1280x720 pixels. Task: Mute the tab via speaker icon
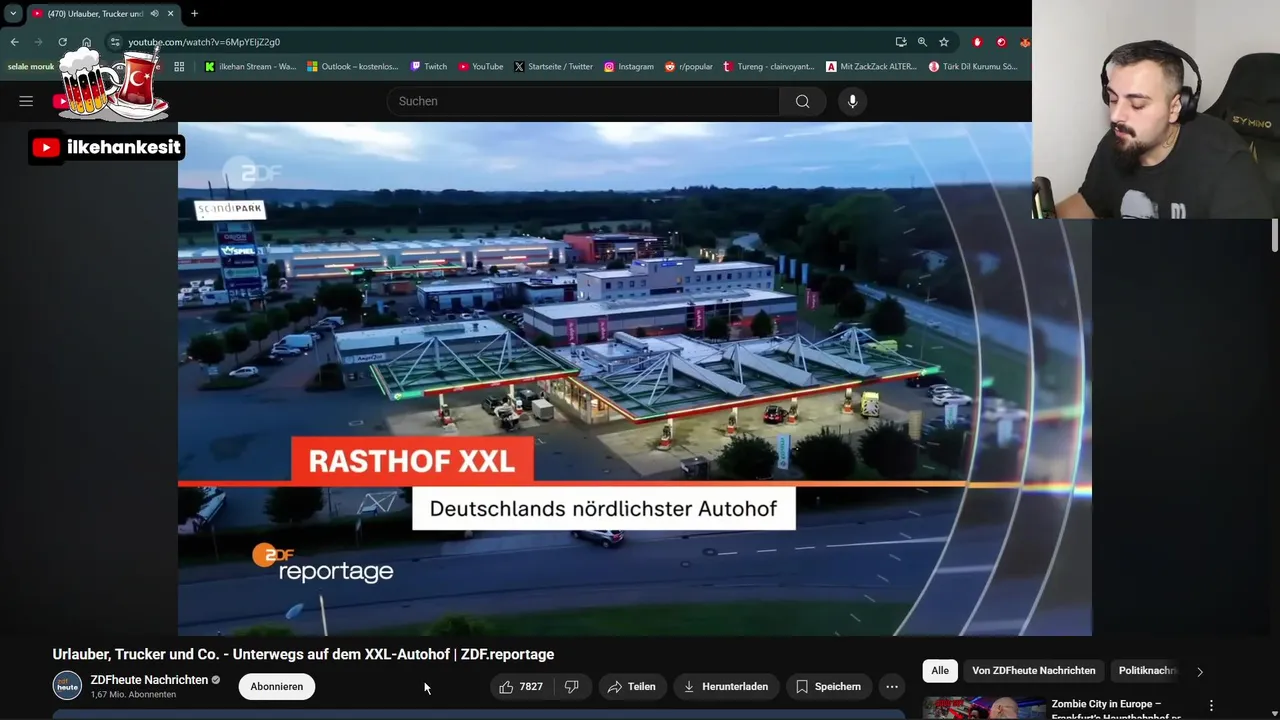point(154,14)
